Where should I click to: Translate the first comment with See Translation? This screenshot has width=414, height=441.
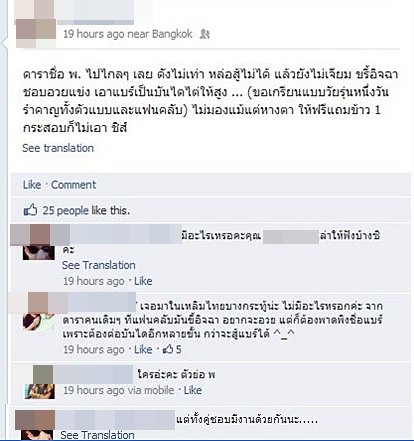point(99,265)
